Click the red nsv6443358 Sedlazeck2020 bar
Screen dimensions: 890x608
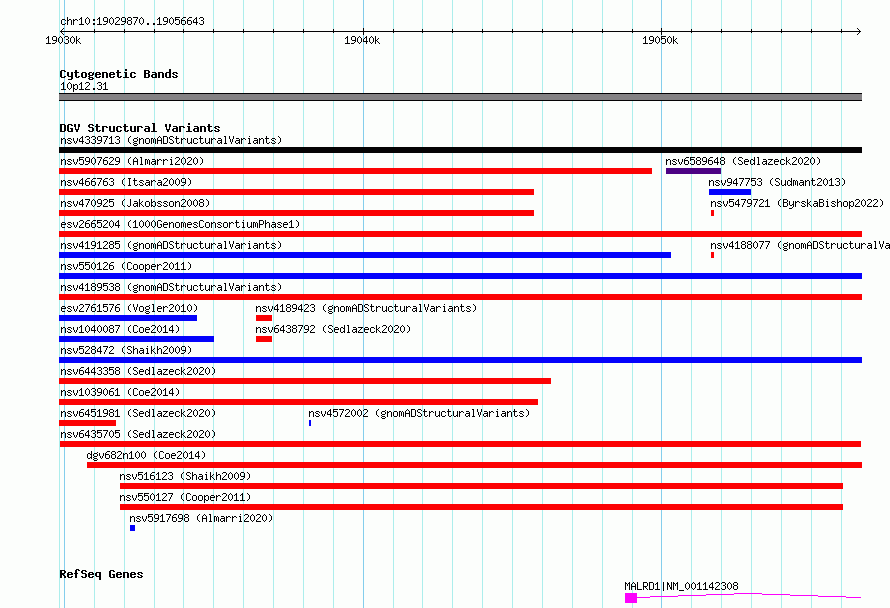point(305,381)
